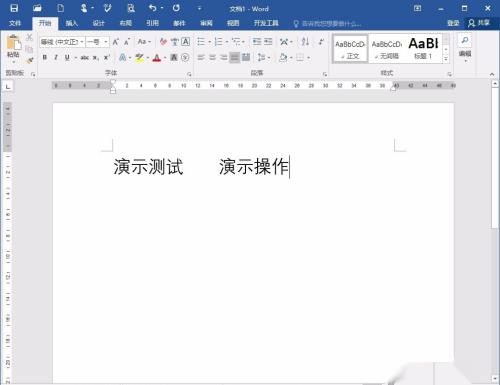
Task: Click the Cut scissors icon
Action: tap(29, 37)
